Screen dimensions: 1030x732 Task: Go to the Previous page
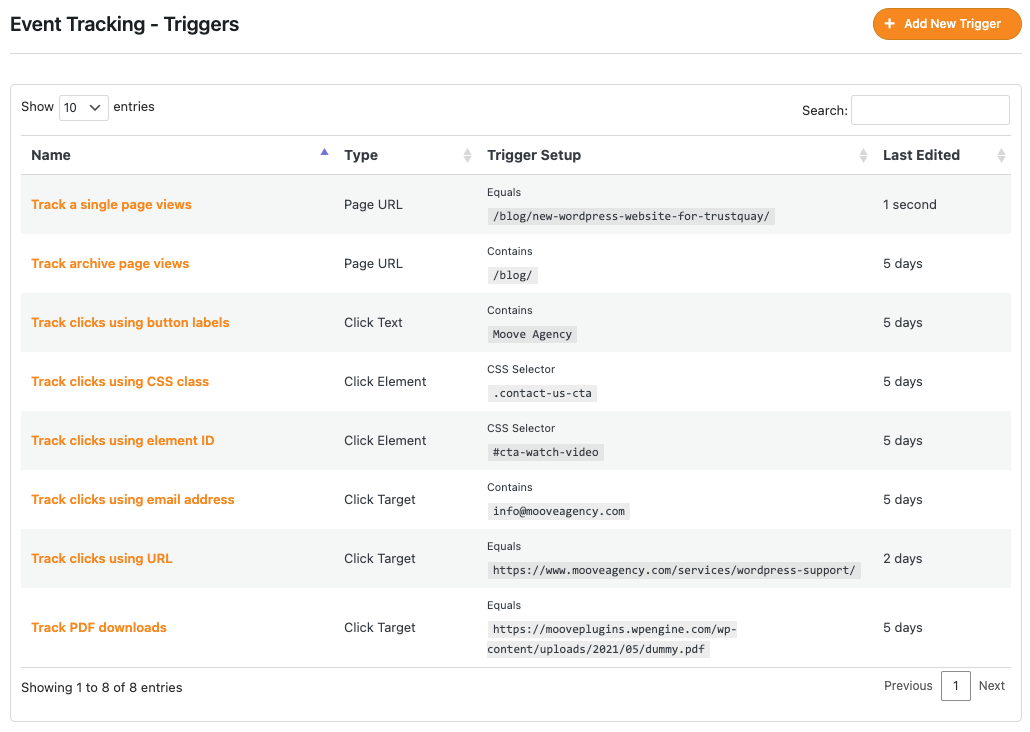click(x=908, y=686)
